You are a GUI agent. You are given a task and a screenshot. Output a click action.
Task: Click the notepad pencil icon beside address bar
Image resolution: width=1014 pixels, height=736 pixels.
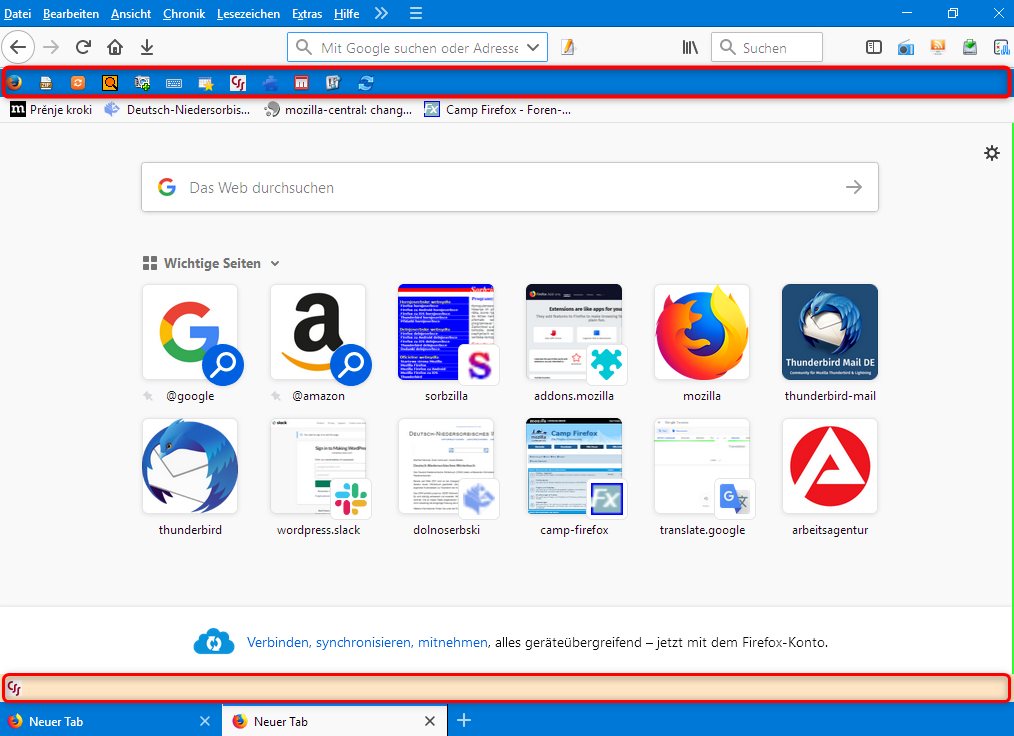[x=567, y=47]
